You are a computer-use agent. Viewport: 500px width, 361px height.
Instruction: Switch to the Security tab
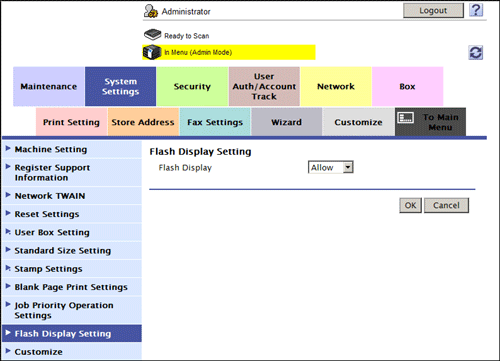(x=192, y=86)
